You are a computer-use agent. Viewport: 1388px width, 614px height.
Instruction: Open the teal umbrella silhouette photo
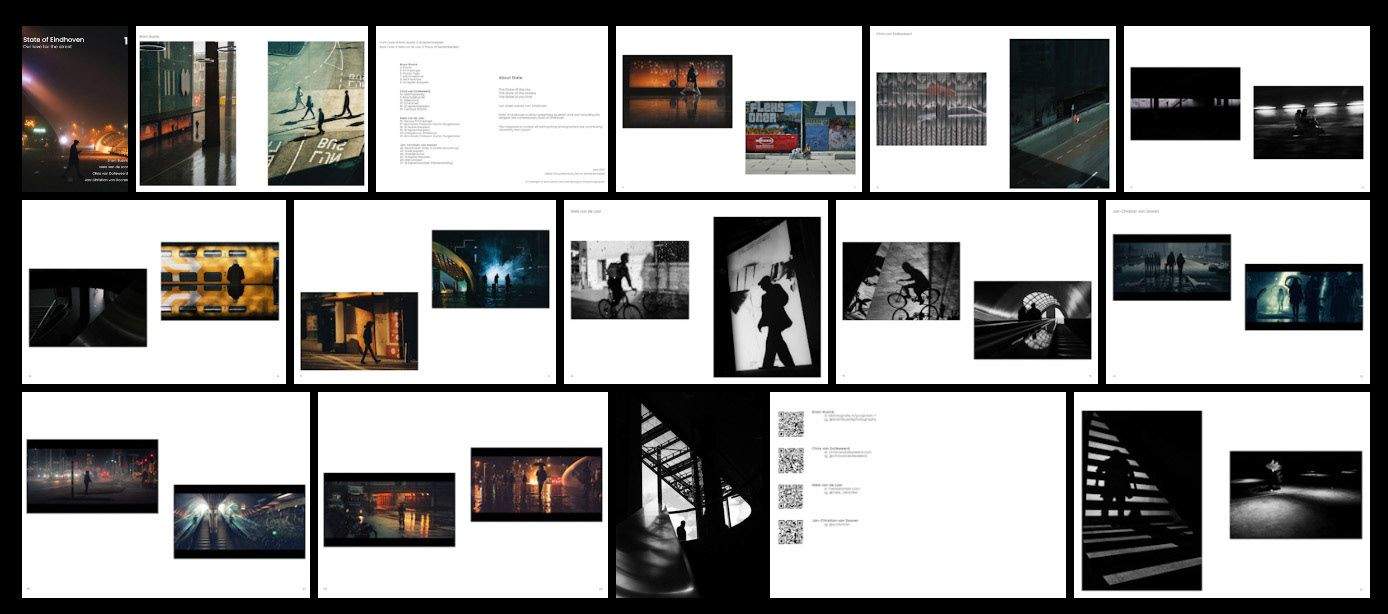(1304, 297)
